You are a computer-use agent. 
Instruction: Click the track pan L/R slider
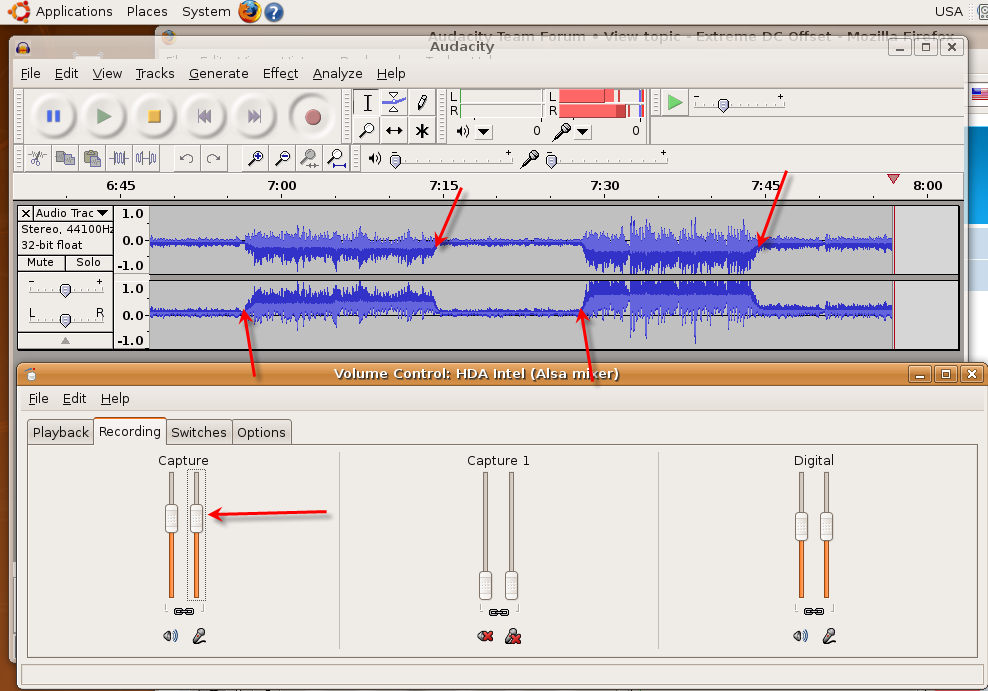pyautogui.click(x=65, y=320)
